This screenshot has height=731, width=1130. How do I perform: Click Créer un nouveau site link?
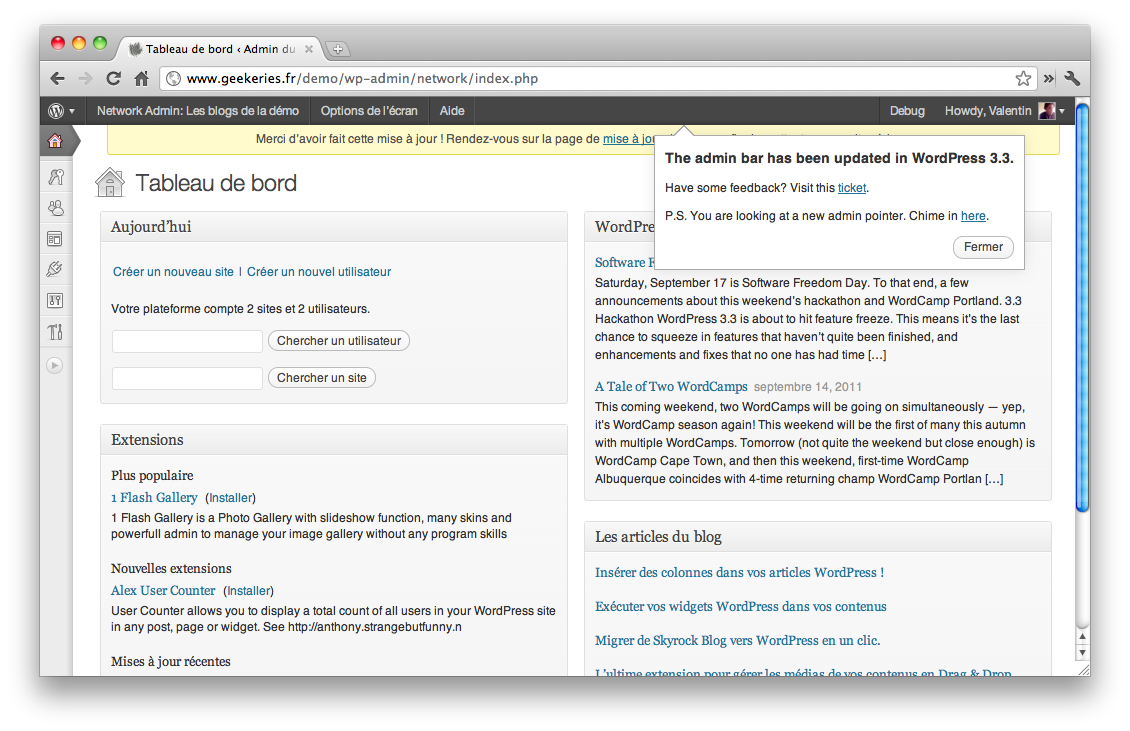pyautogui.click(x=173, y=272)
